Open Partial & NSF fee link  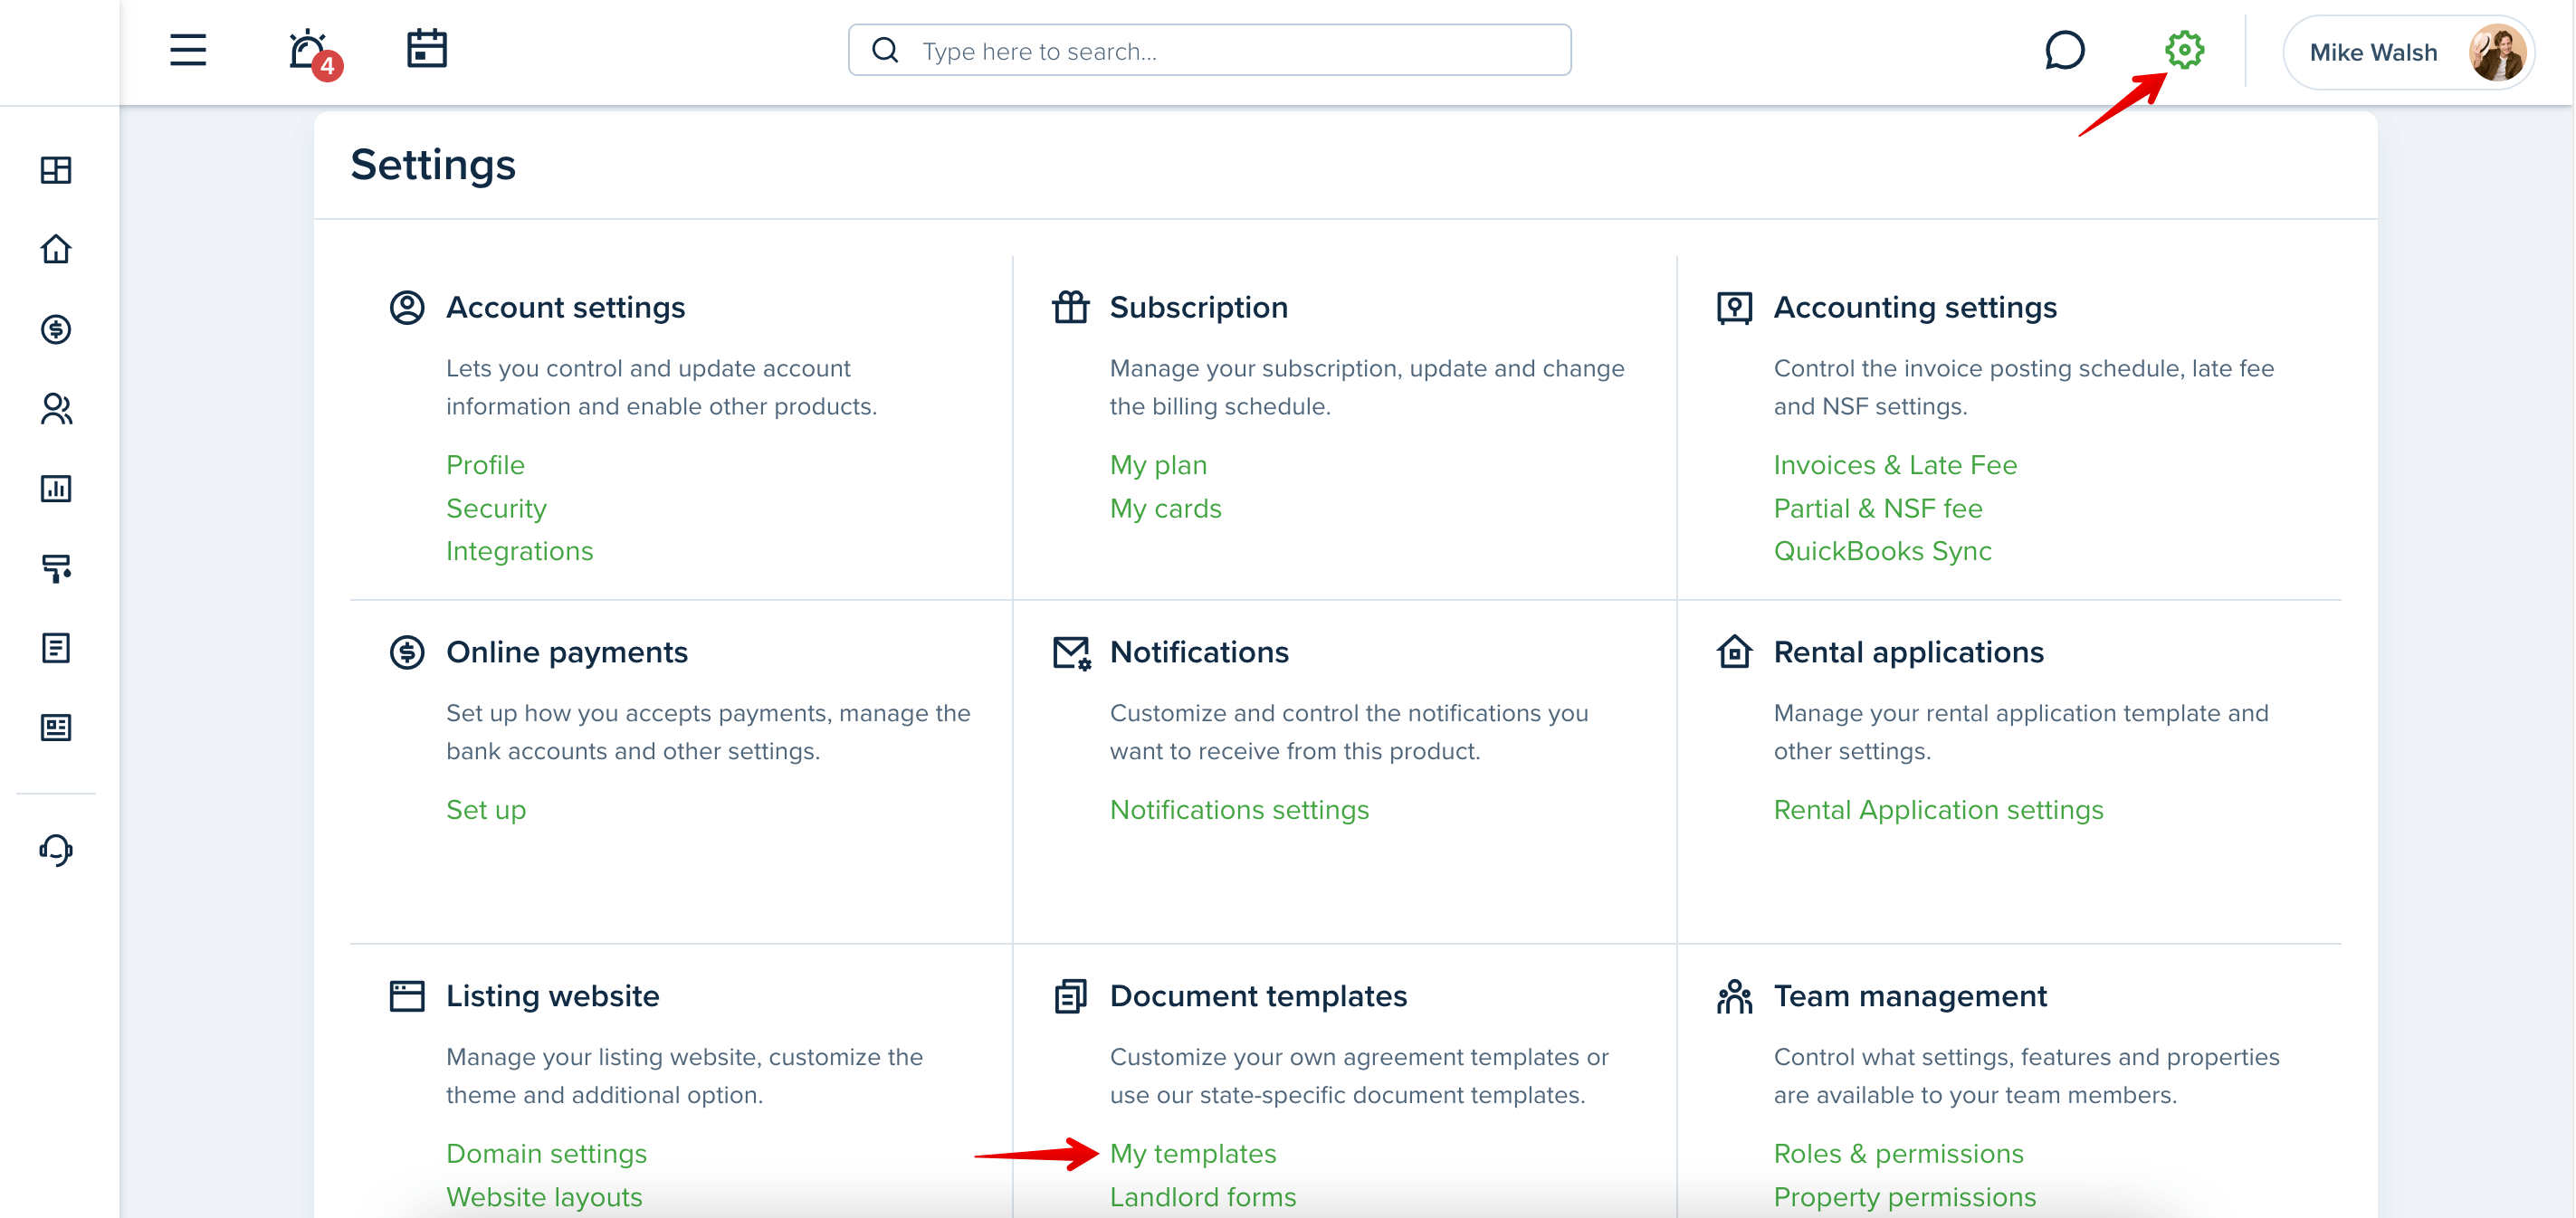(x=1878, y=508)
